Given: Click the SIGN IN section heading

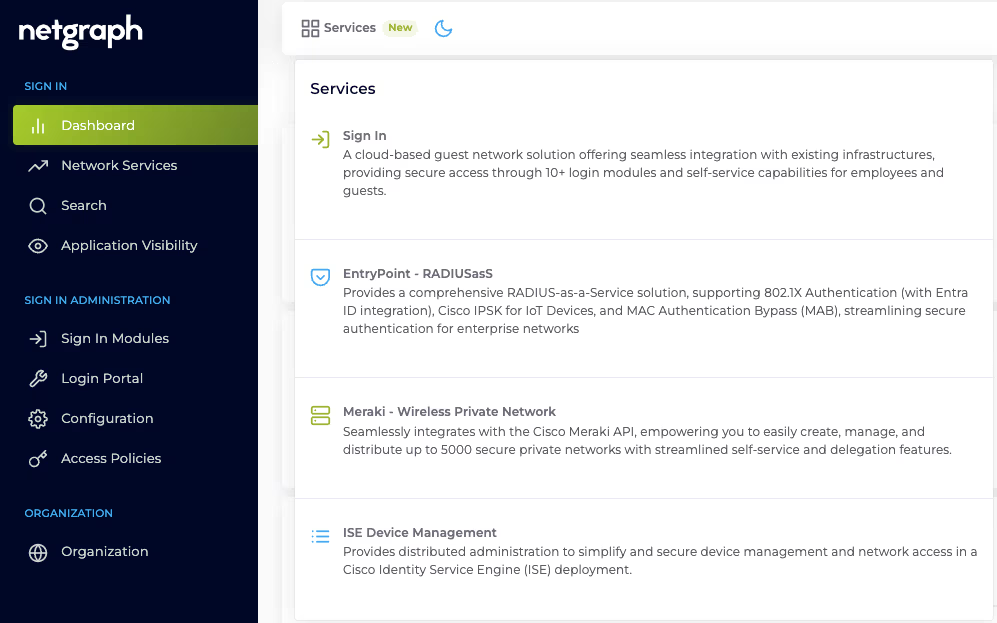Looking at the screenshot, I should click(46, 86).
